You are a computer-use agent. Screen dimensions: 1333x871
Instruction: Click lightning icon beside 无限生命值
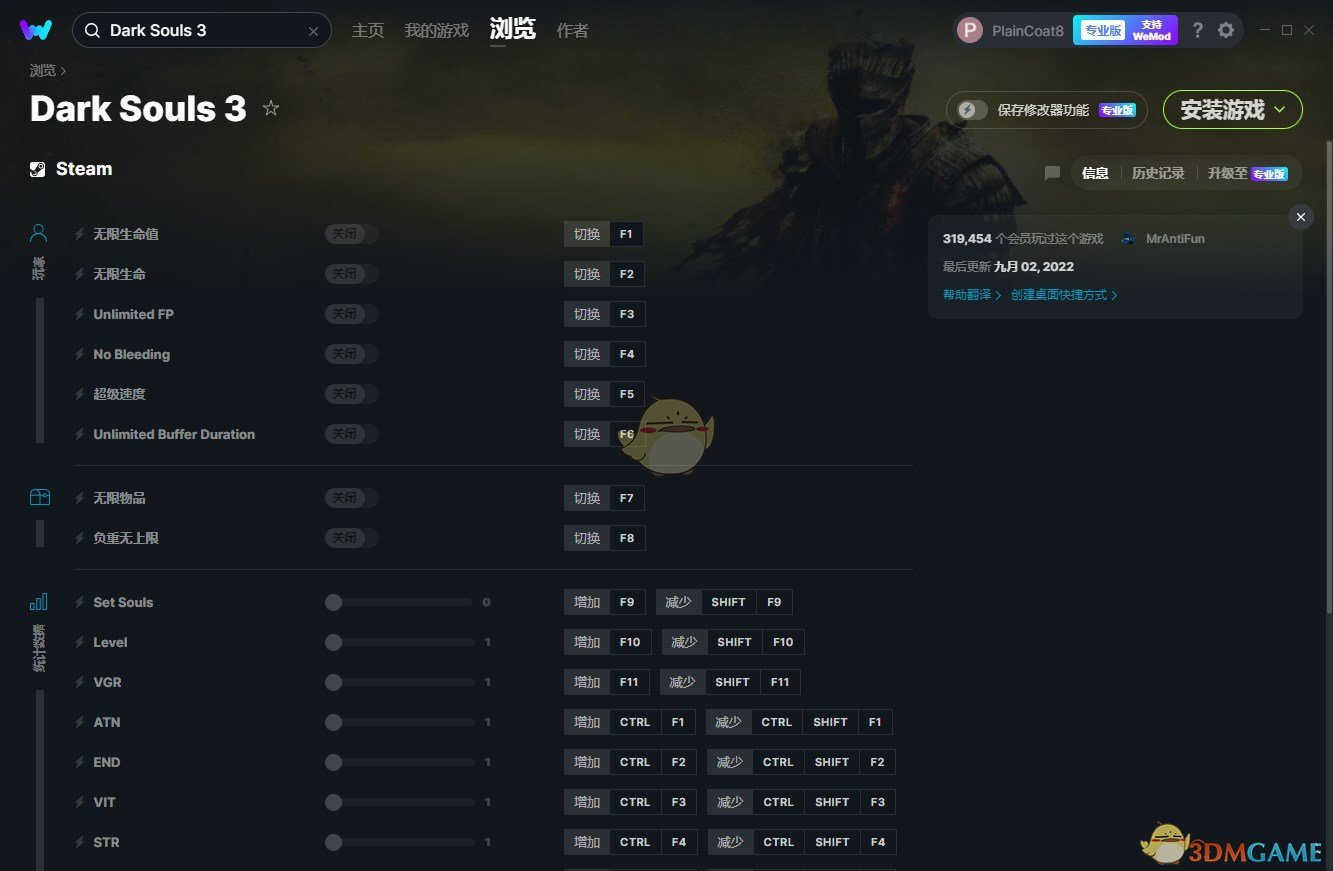pos(80,234)
